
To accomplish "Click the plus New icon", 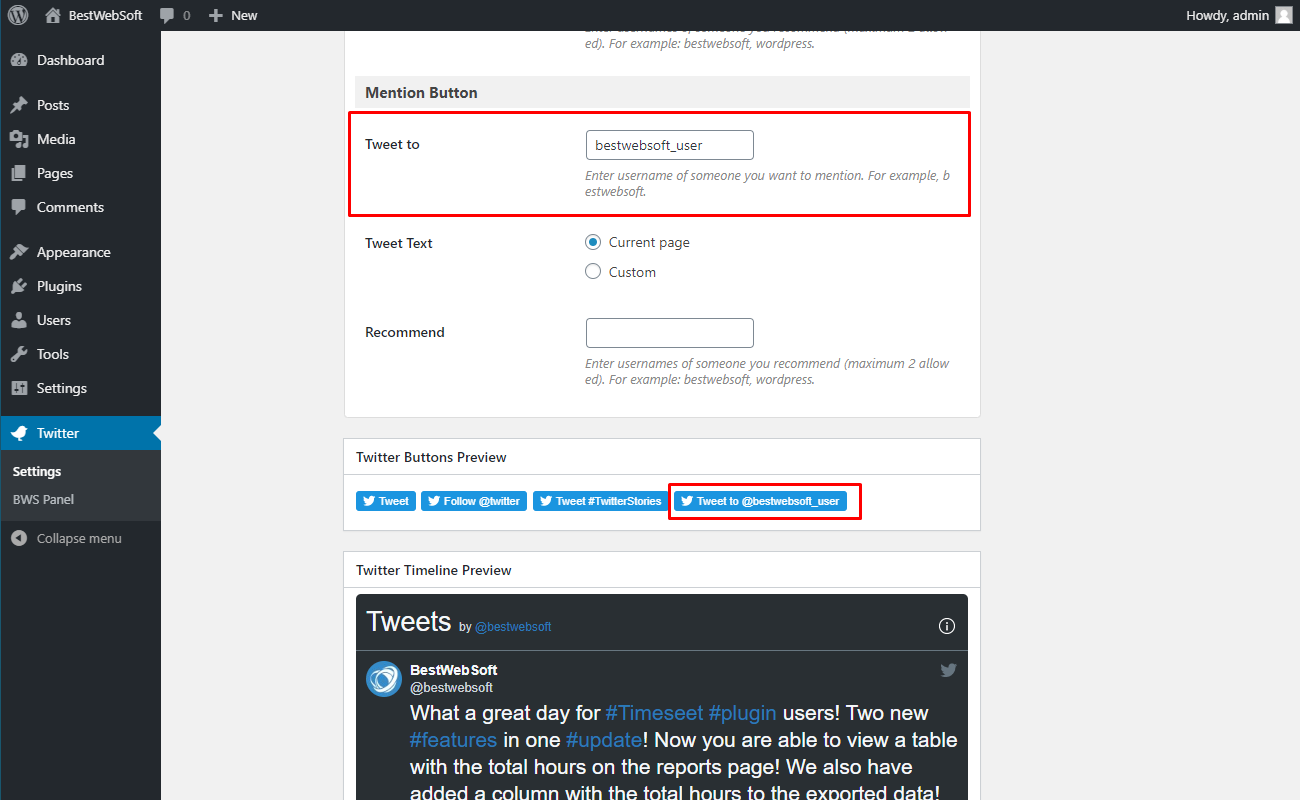I will [215, 15].
